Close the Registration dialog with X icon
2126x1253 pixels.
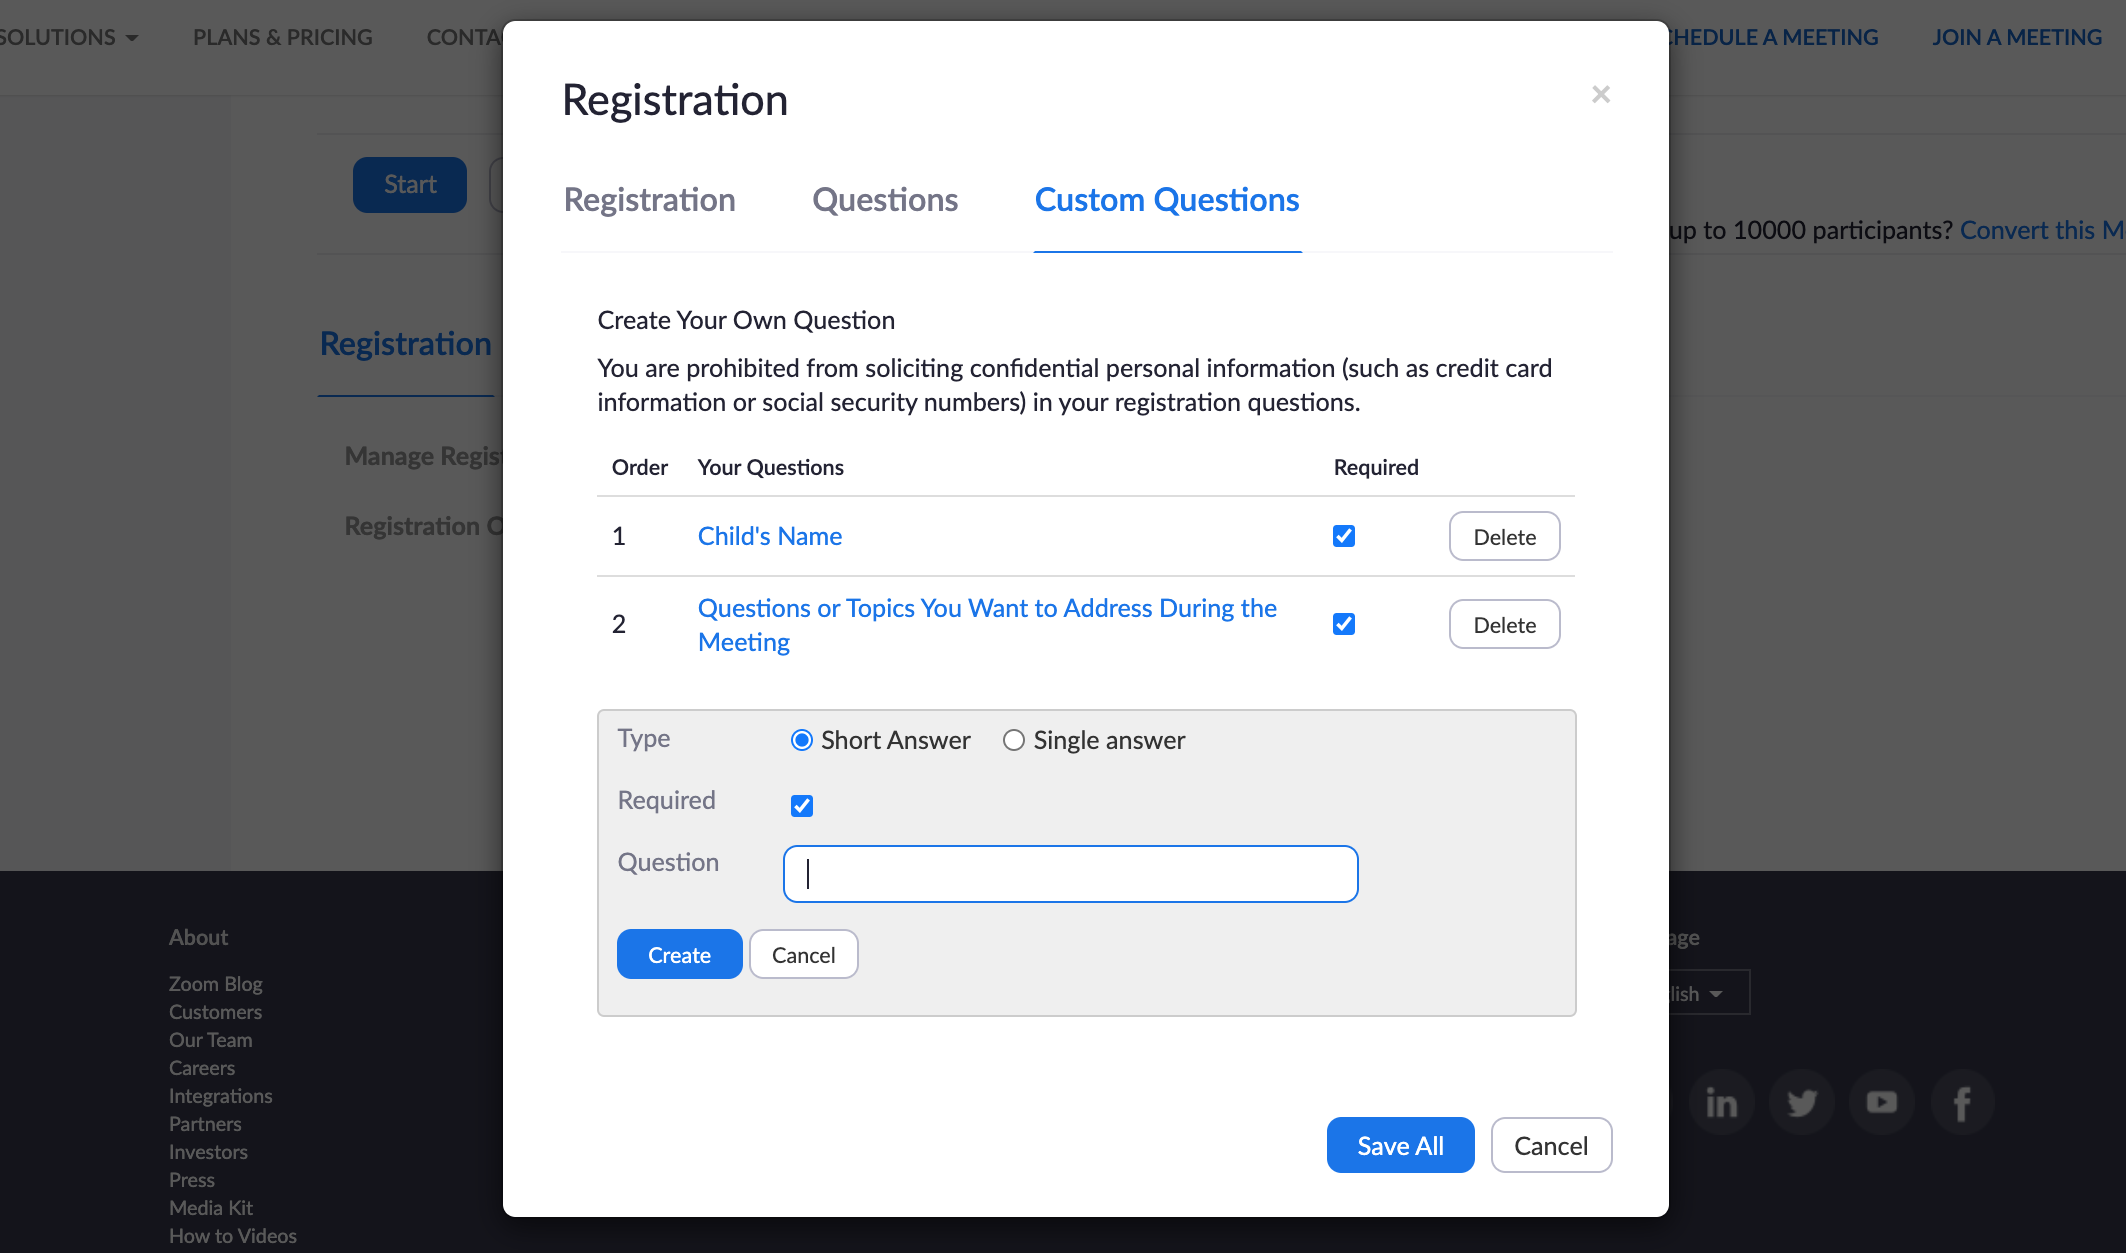click(x=1601, y=94)
